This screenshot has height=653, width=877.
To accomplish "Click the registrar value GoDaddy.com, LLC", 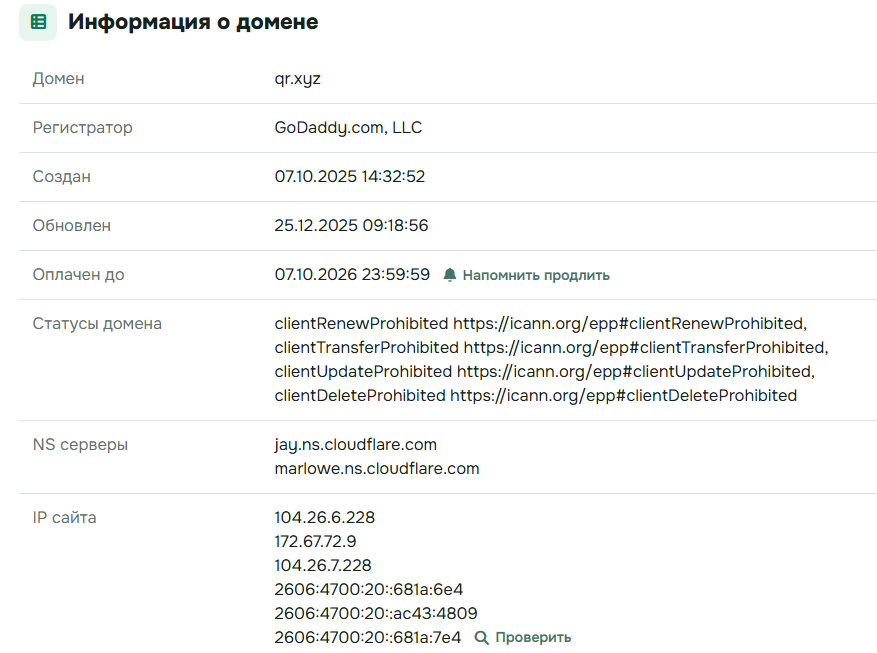I will tap(348, 127).
